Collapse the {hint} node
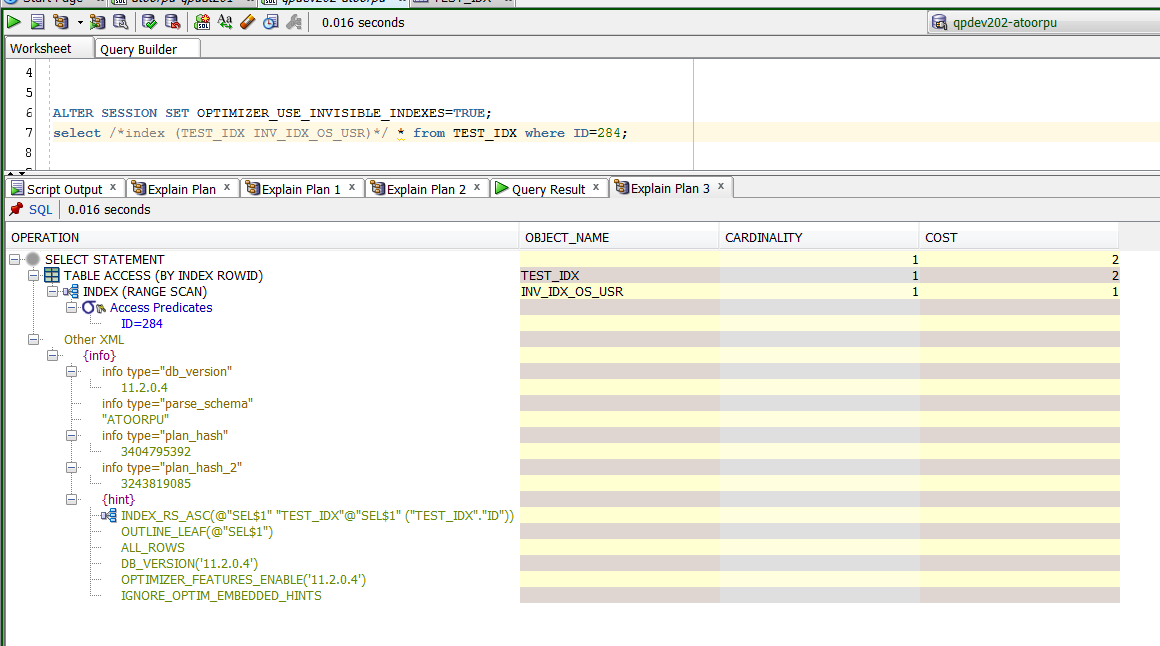Viewport: 1160px width, 646px height. pyautogui.click(x=72, y=499)
